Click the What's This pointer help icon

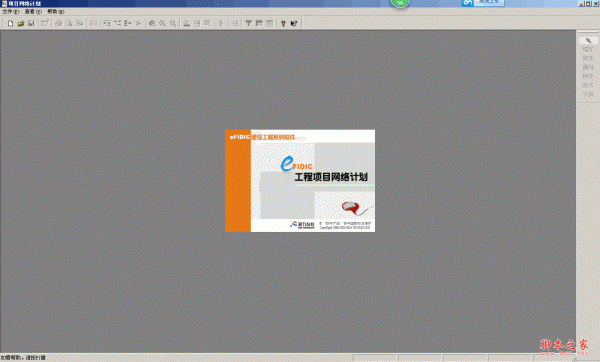[x=294, y=23]
